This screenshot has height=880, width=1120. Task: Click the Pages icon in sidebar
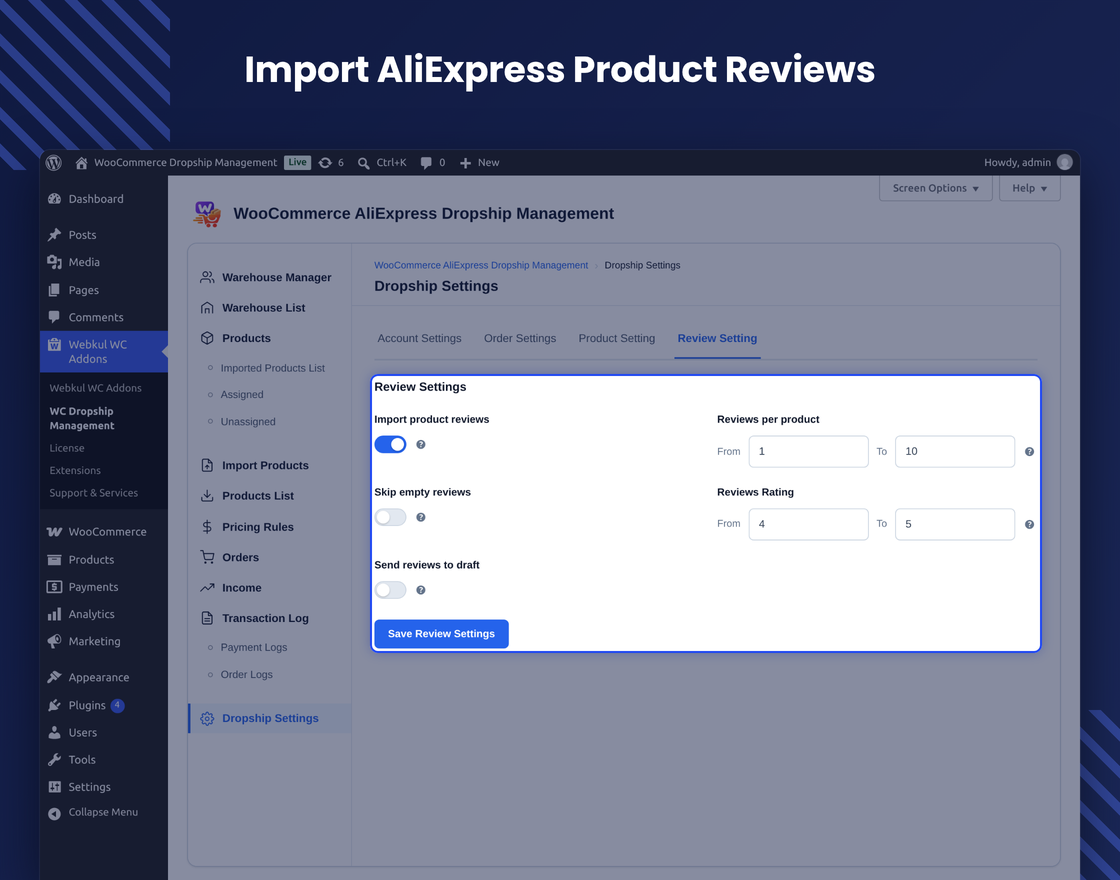tap(54, 290)
